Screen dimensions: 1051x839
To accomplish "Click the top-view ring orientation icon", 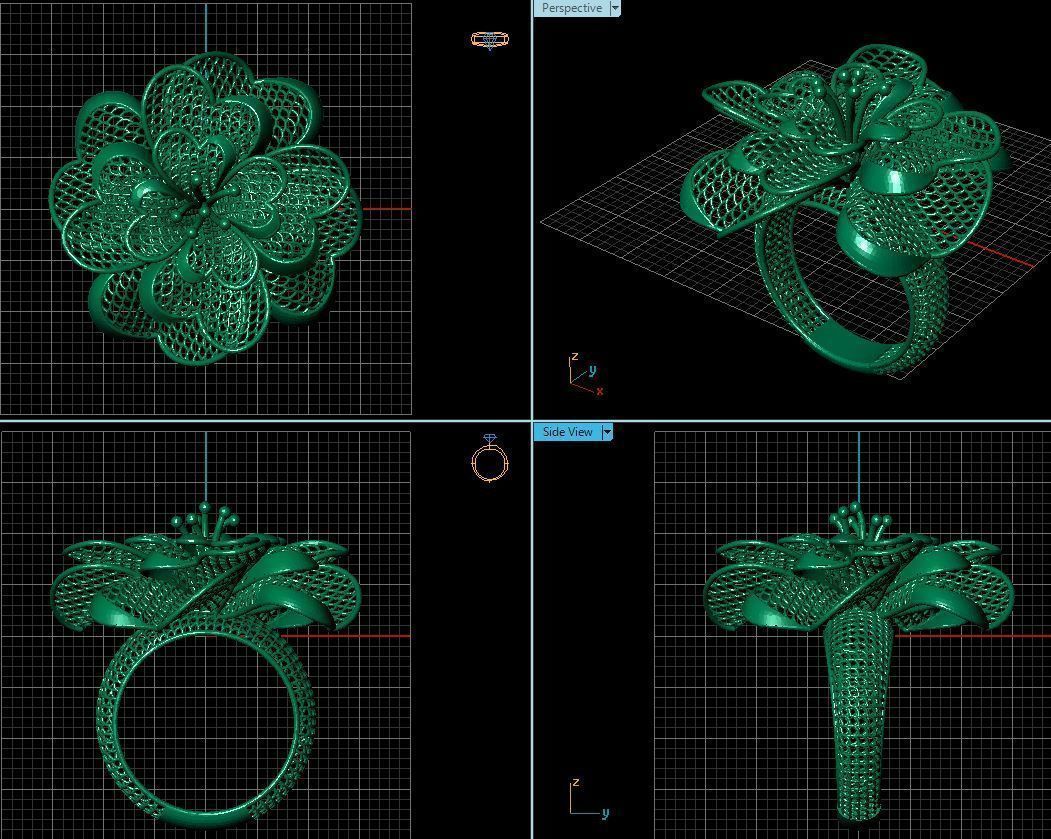I will coord(490,40).
